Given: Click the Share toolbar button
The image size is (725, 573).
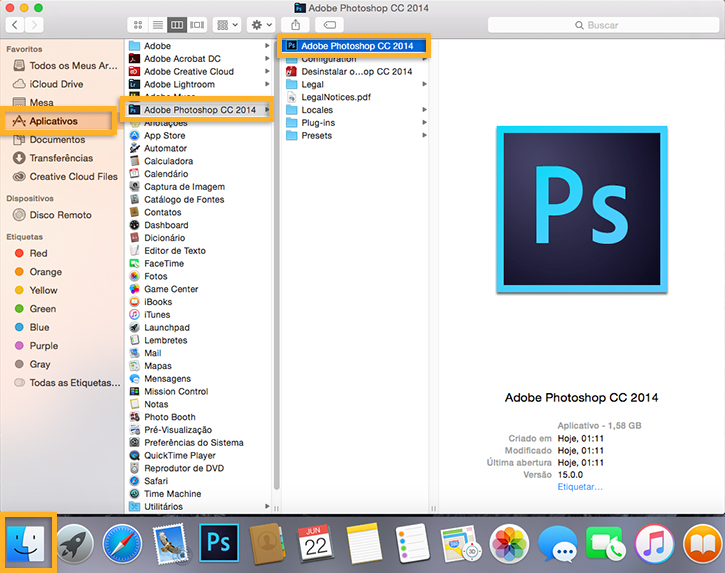Looking at the screenshot, I should pyautogui.click(x=295, y=25).
